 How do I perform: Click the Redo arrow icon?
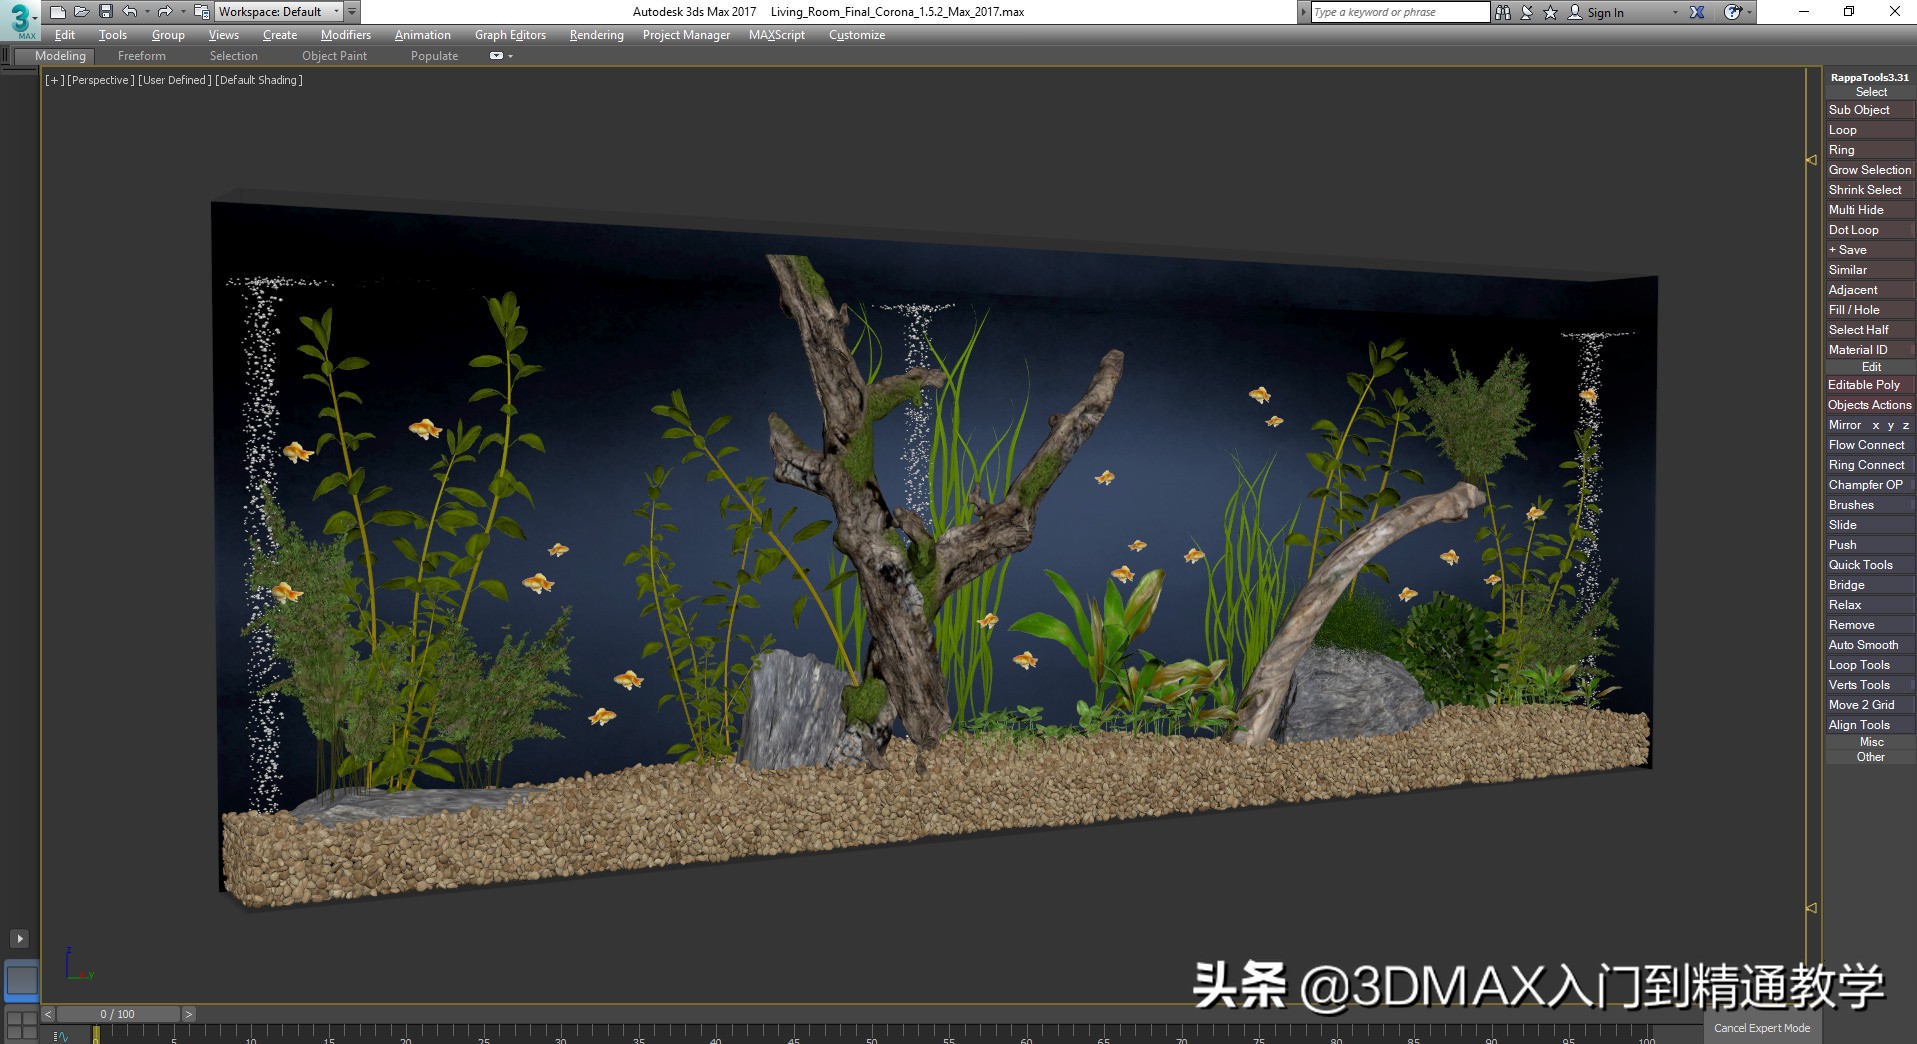click(x=165, y=12)
